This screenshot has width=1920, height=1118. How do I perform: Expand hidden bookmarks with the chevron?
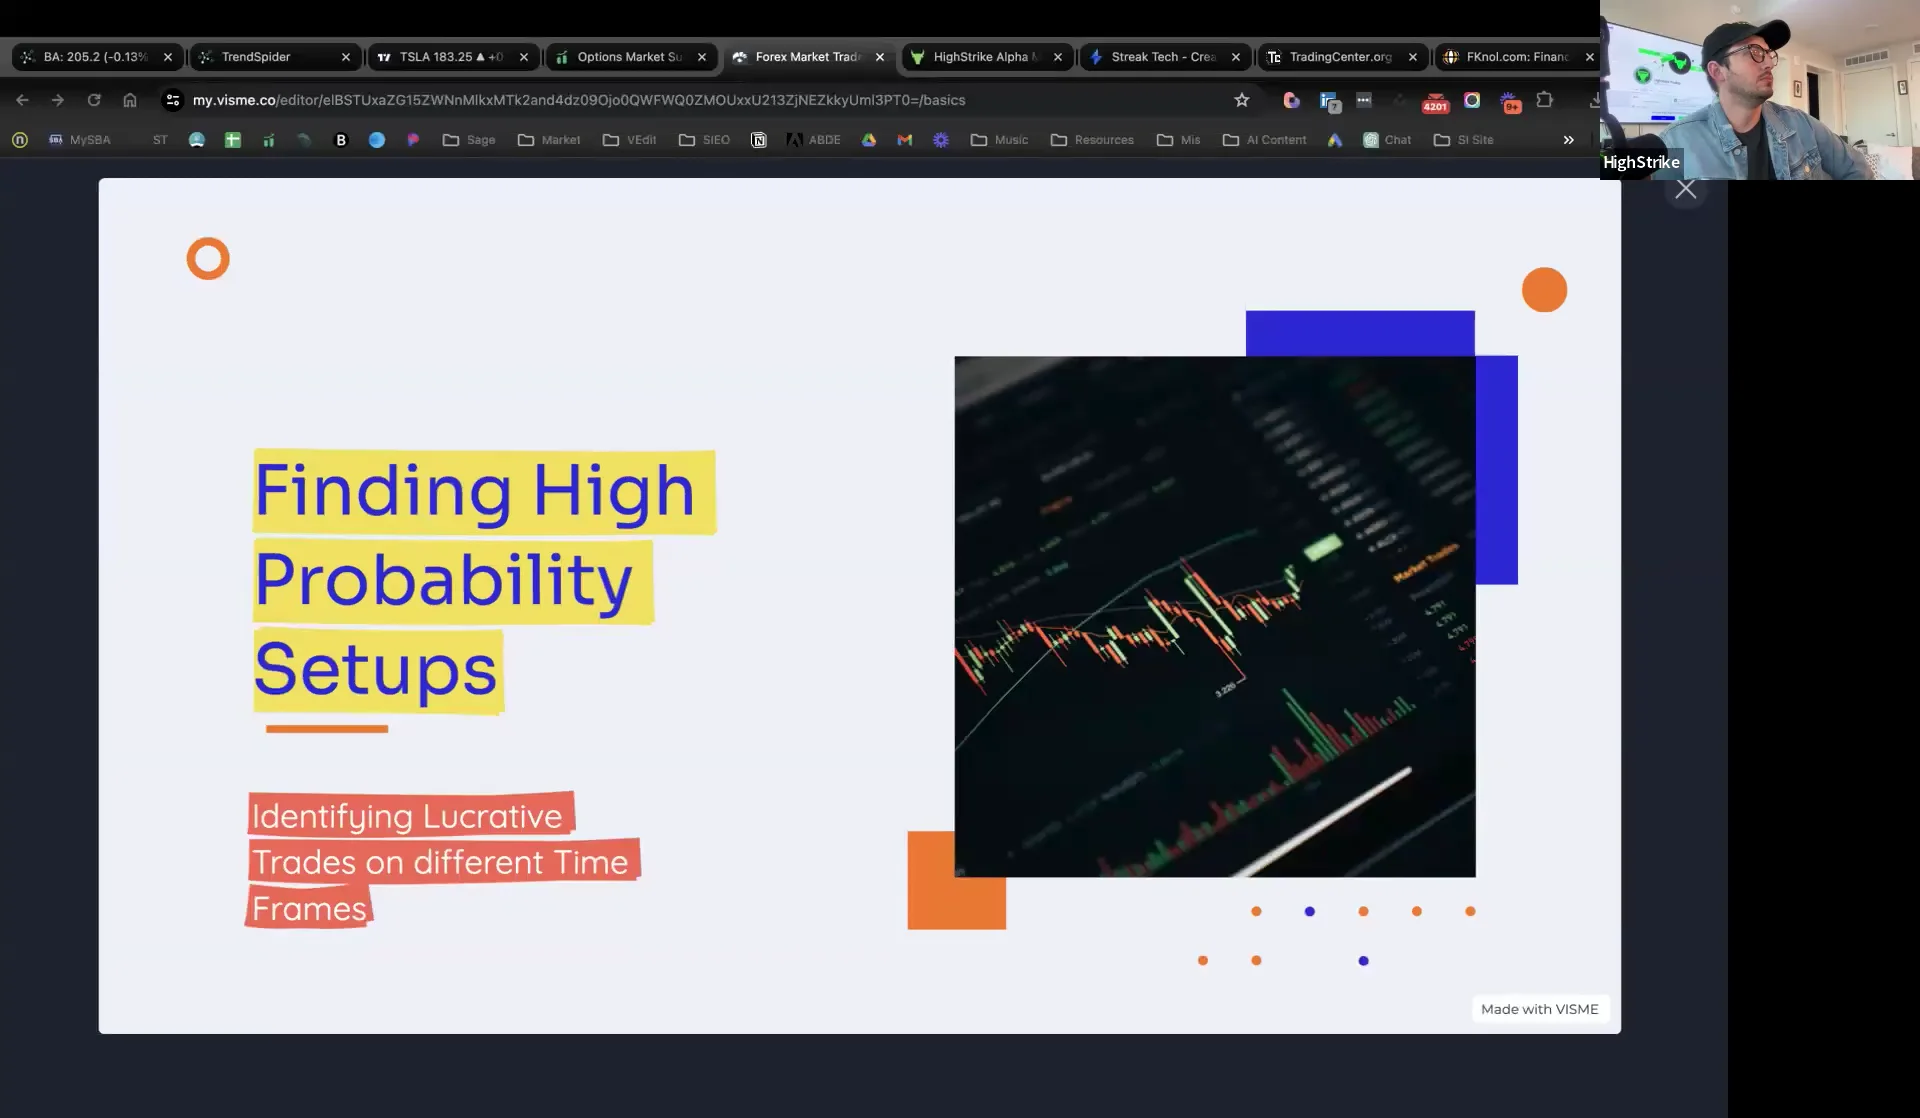tap(1568, 140)
